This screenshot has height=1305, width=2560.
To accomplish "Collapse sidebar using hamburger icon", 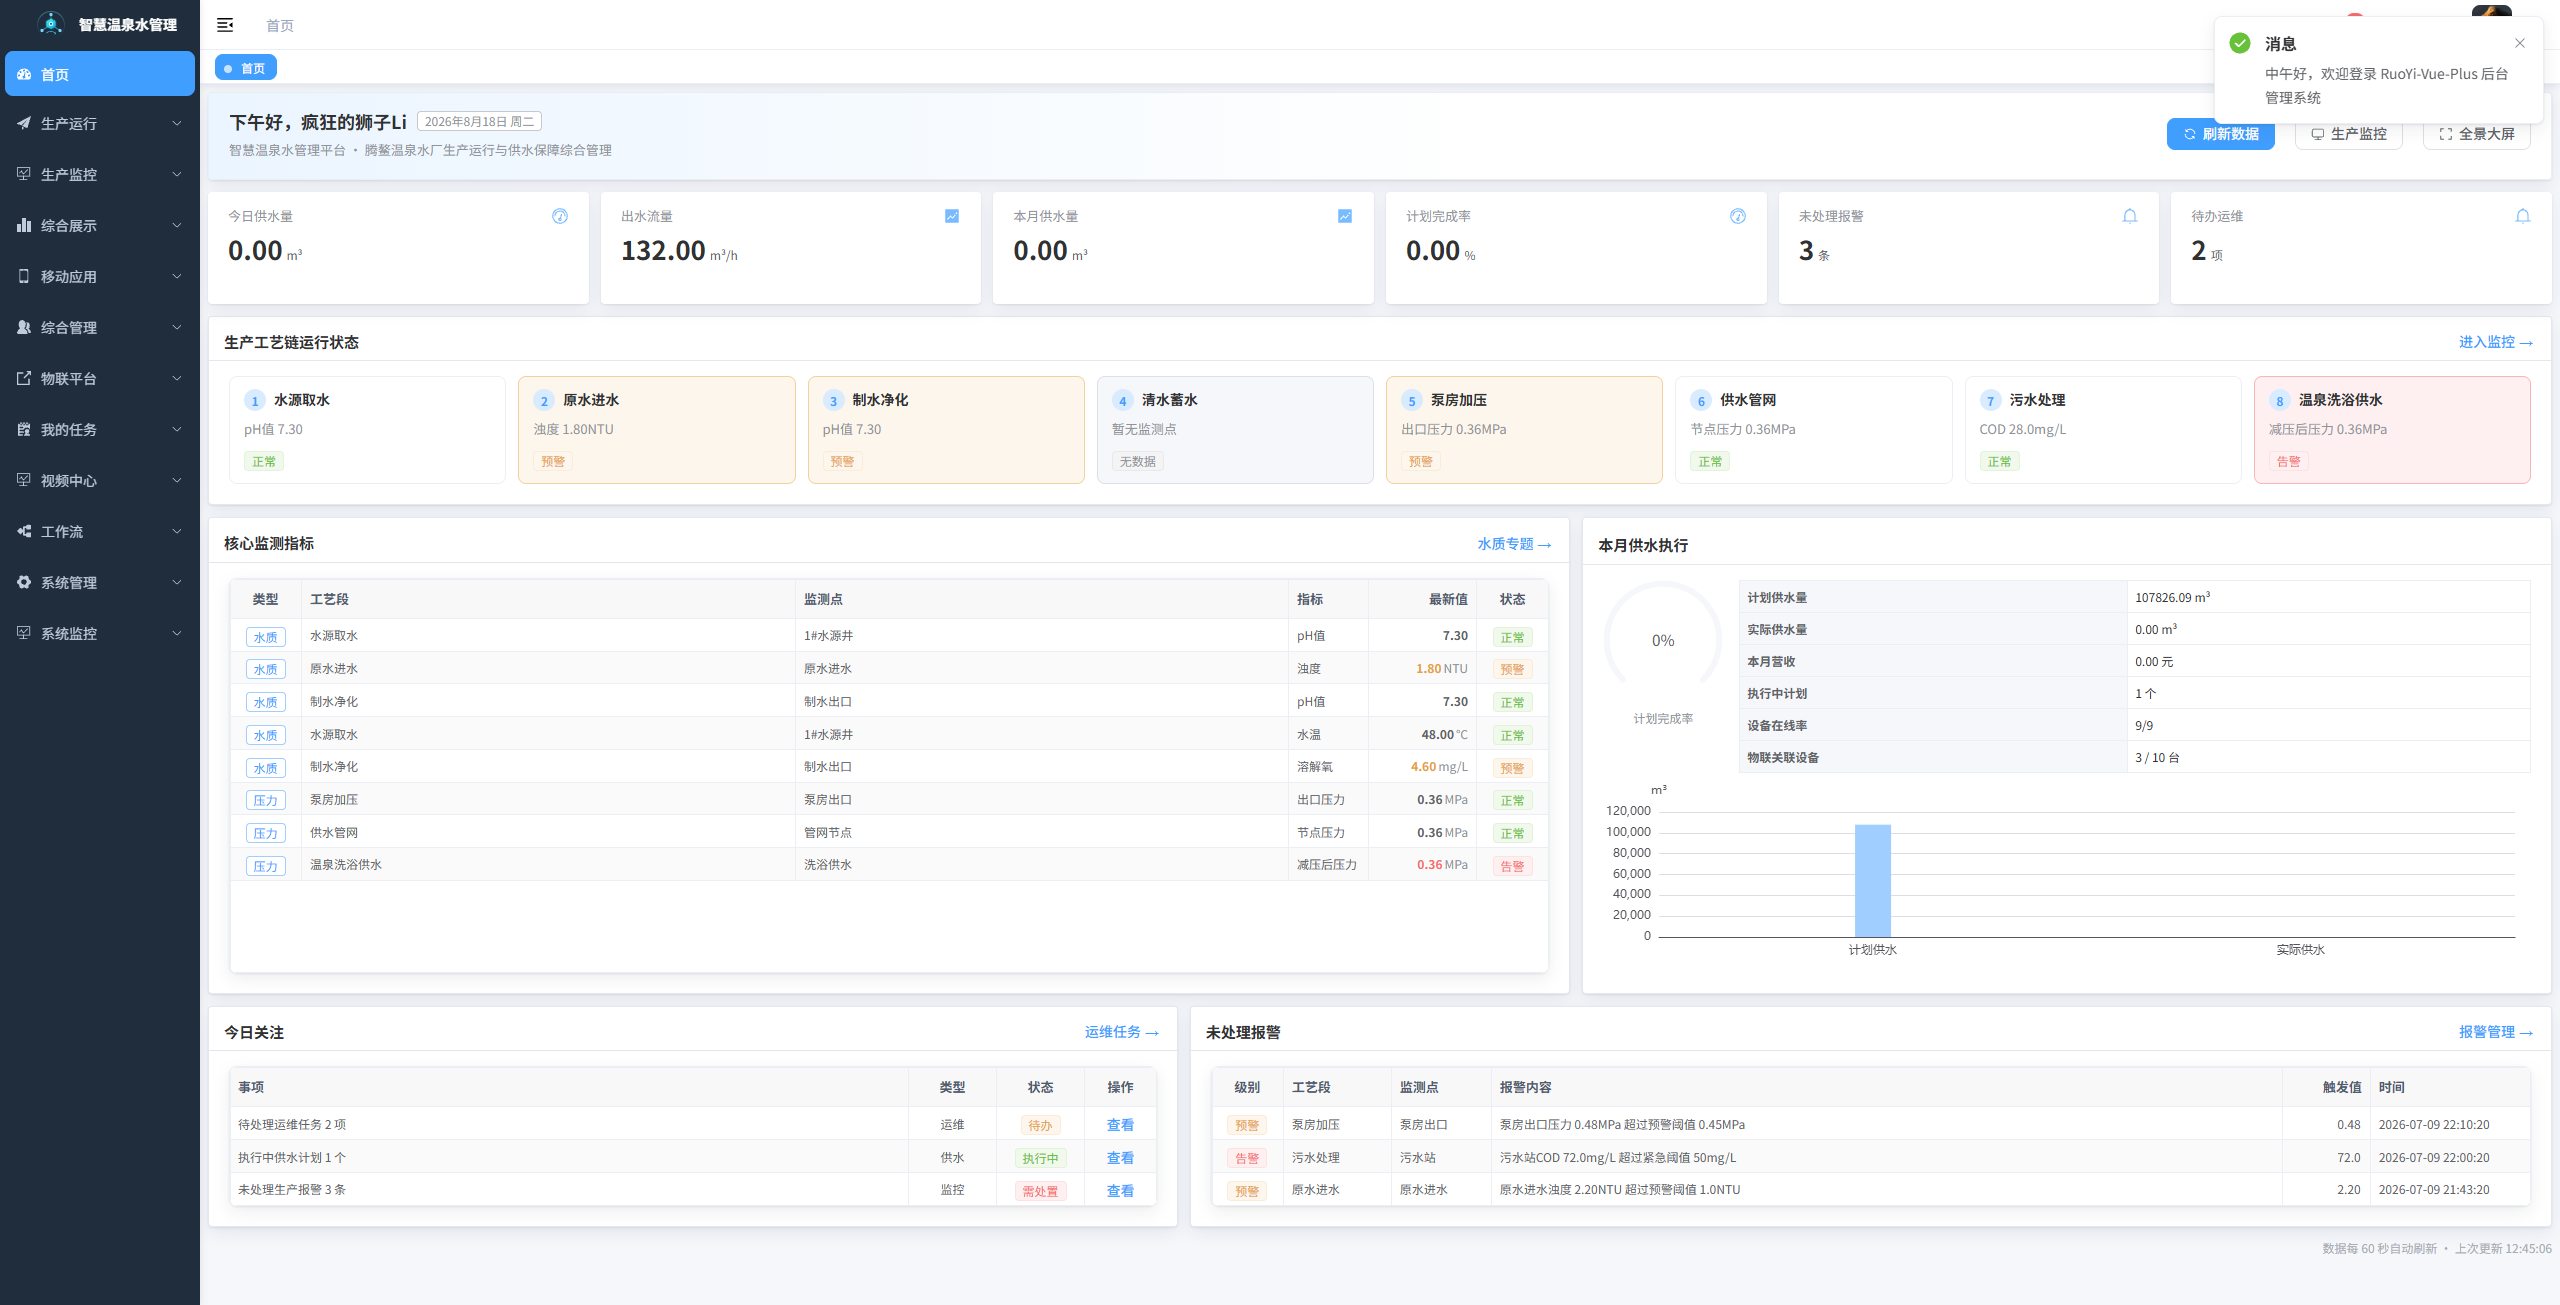I will [x=225, y=25].
